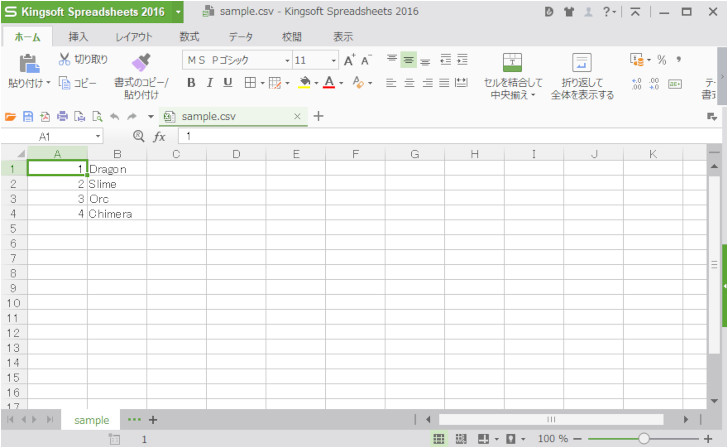This screenshot has width=728, height=448.
Task: Click the Paste clipboard icon
Action: click(x=29, y=64)
